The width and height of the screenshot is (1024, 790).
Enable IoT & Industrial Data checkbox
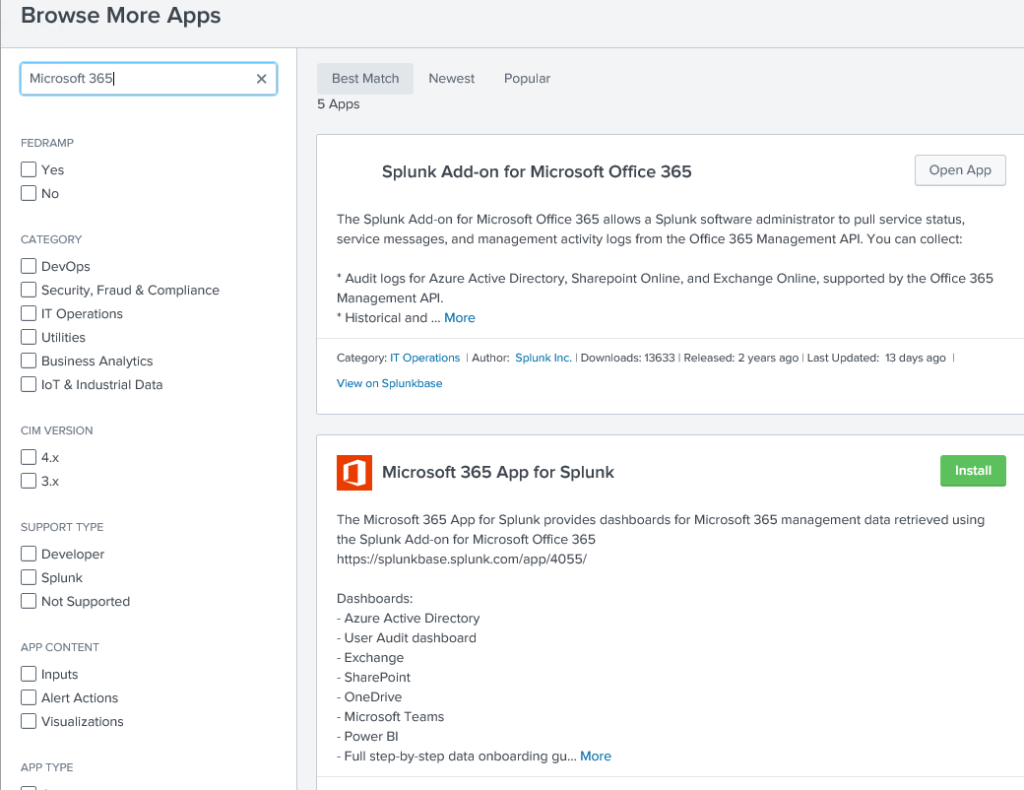coord(28,385)
